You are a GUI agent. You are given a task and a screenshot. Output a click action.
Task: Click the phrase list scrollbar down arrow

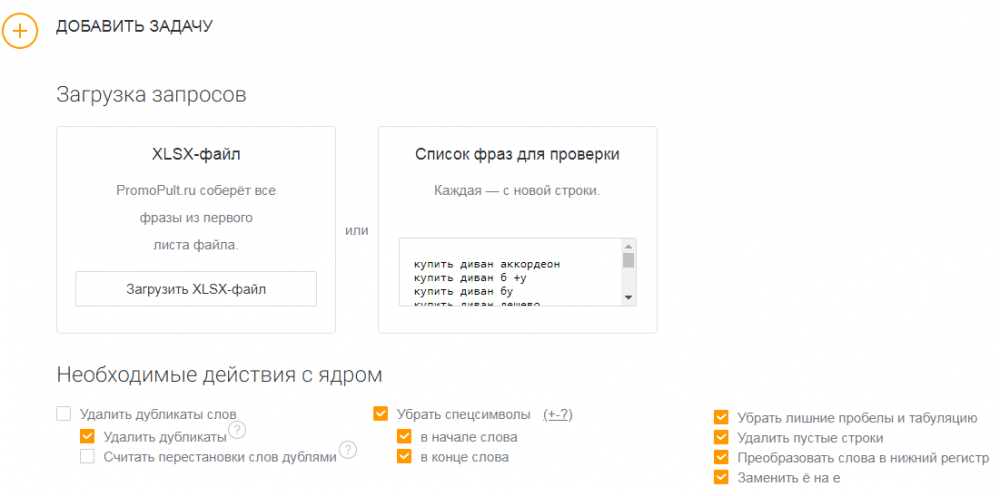point(628,297)
